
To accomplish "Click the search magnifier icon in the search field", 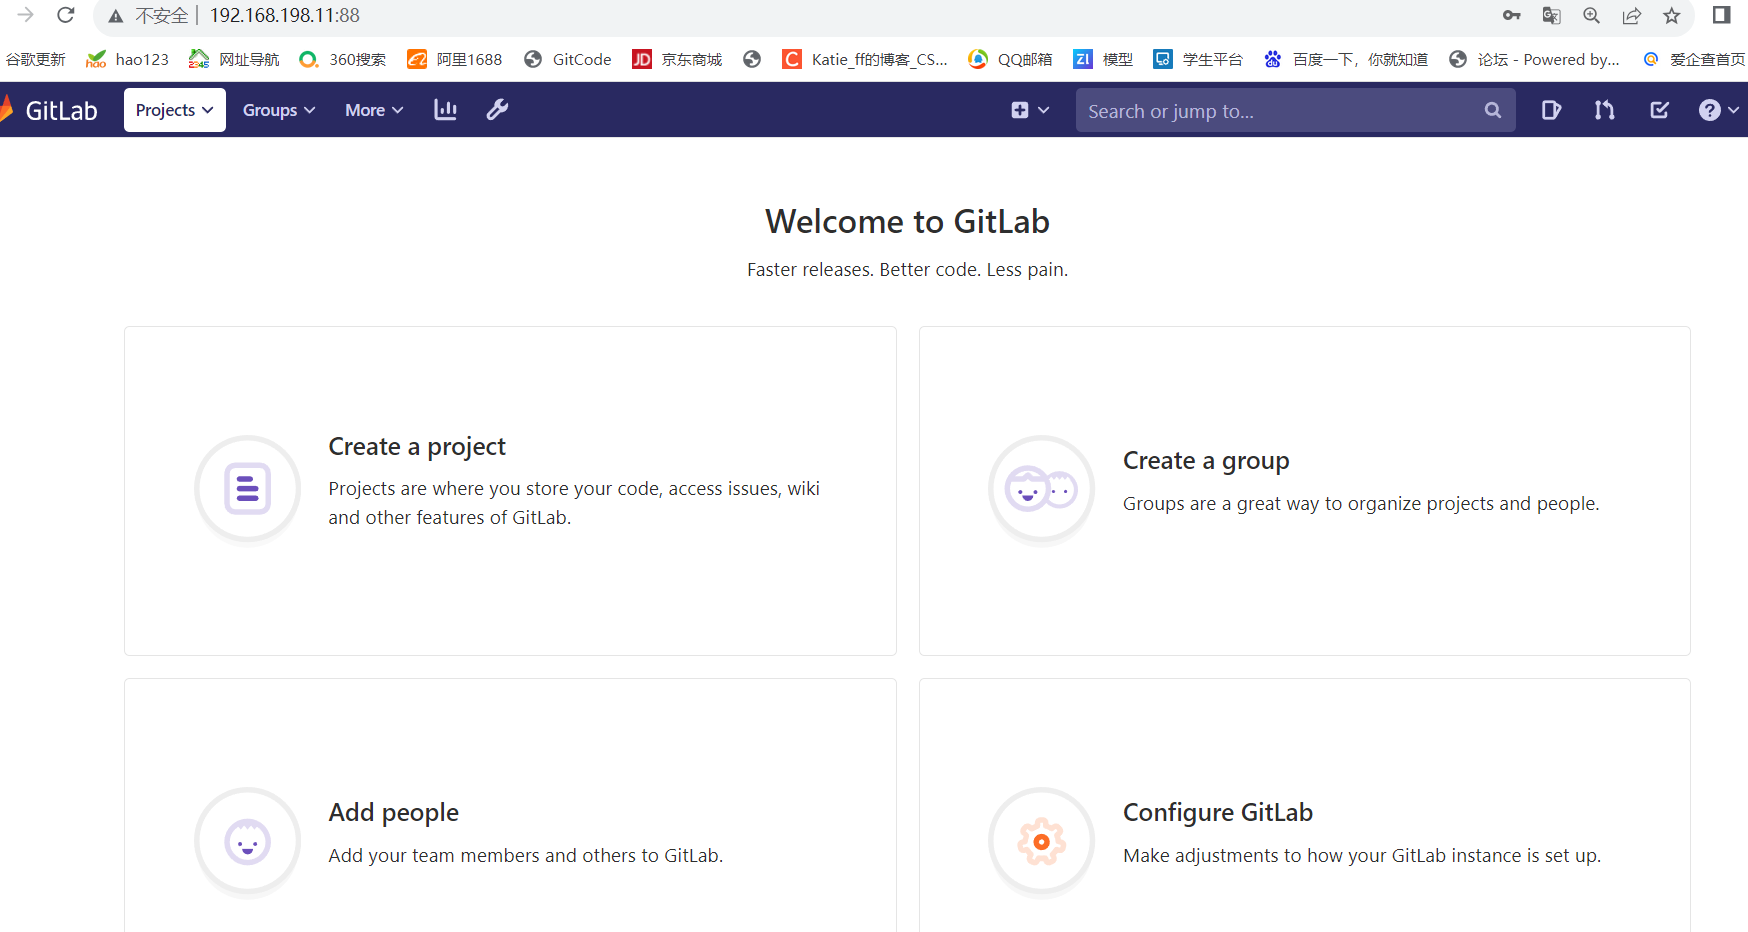I will (x=1492, y=110).
